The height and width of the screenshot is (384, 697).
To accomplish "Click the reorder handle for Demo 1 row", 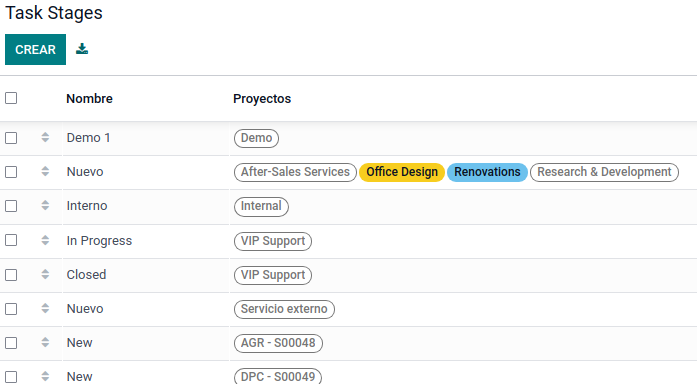I will coord(45,137).
